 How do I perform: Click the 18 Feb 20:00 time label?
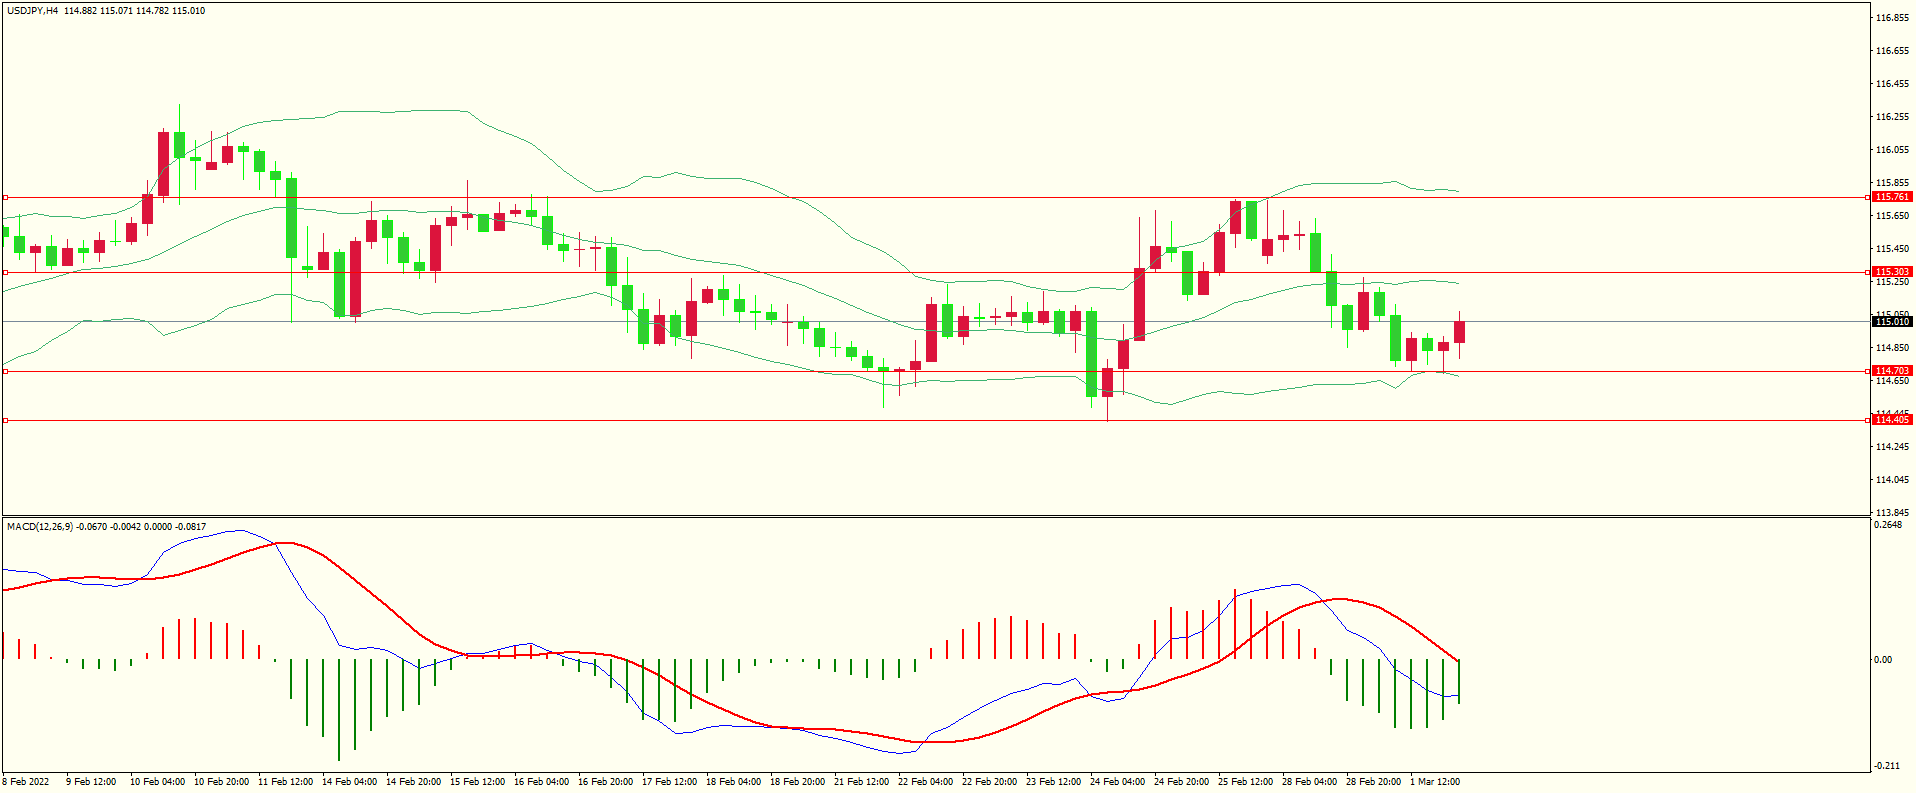pos(797,782)
